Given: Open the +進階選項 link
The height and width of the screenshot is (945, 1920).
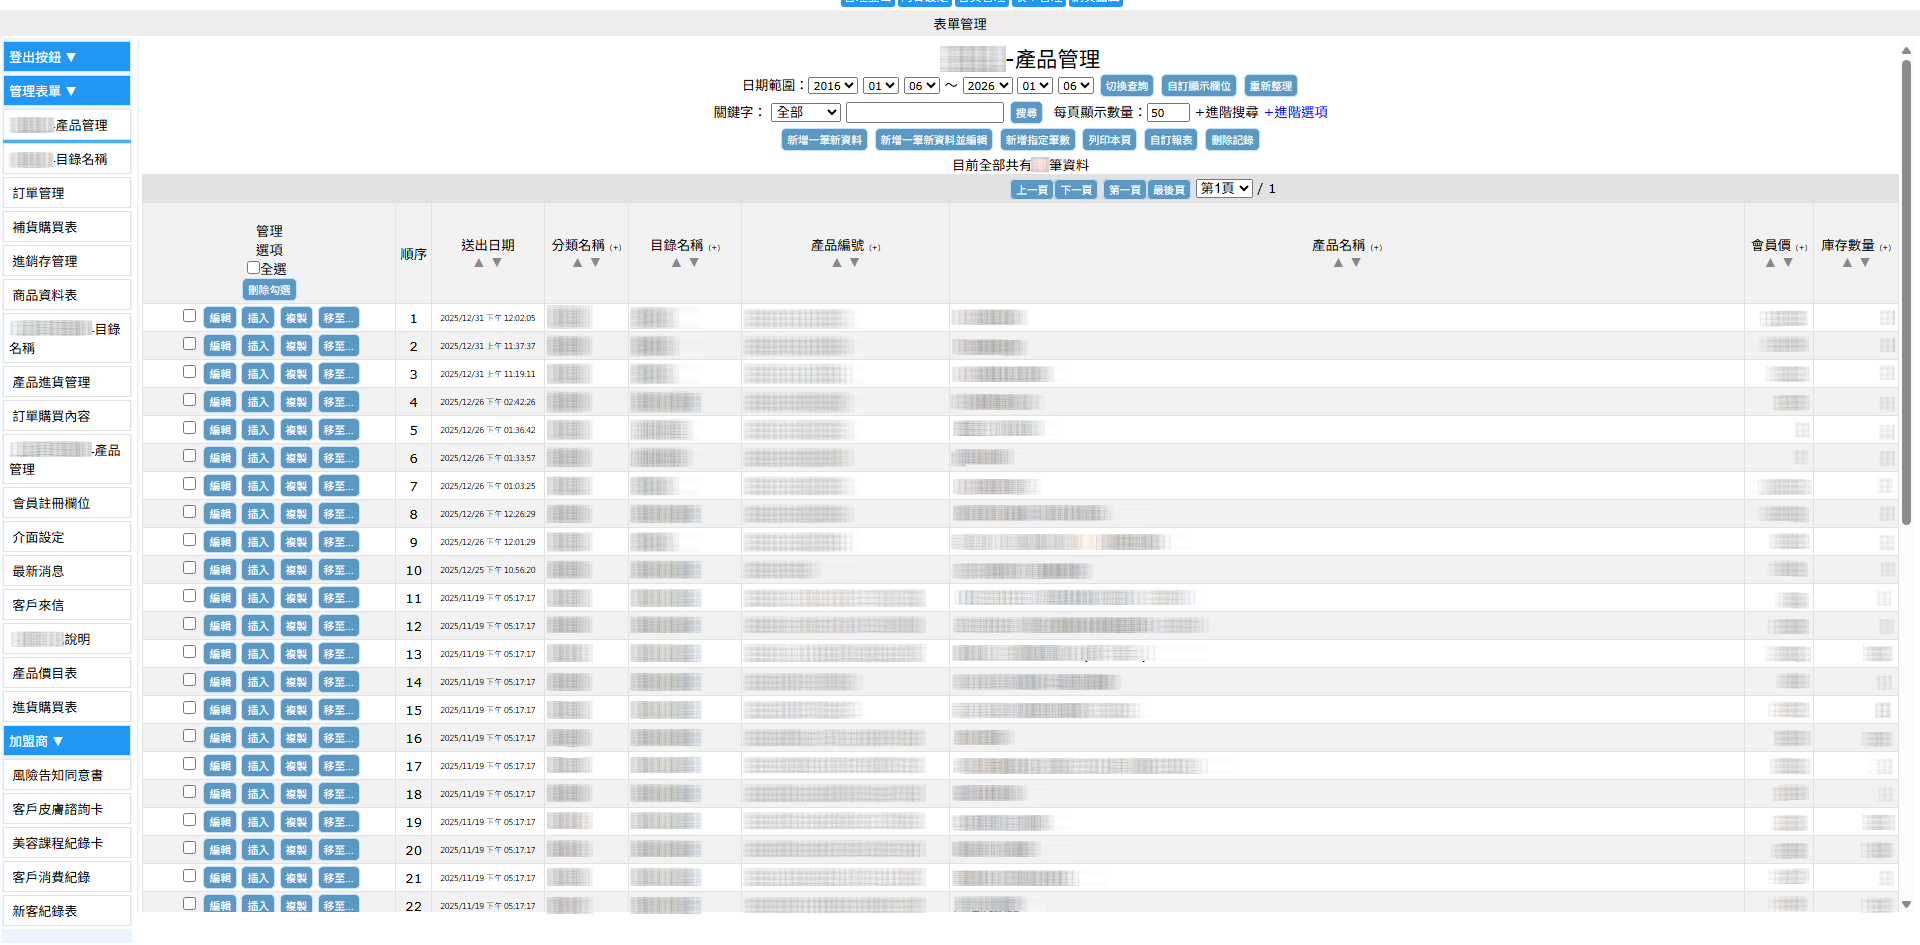Looking at the screenshot, I should 1296,112.
